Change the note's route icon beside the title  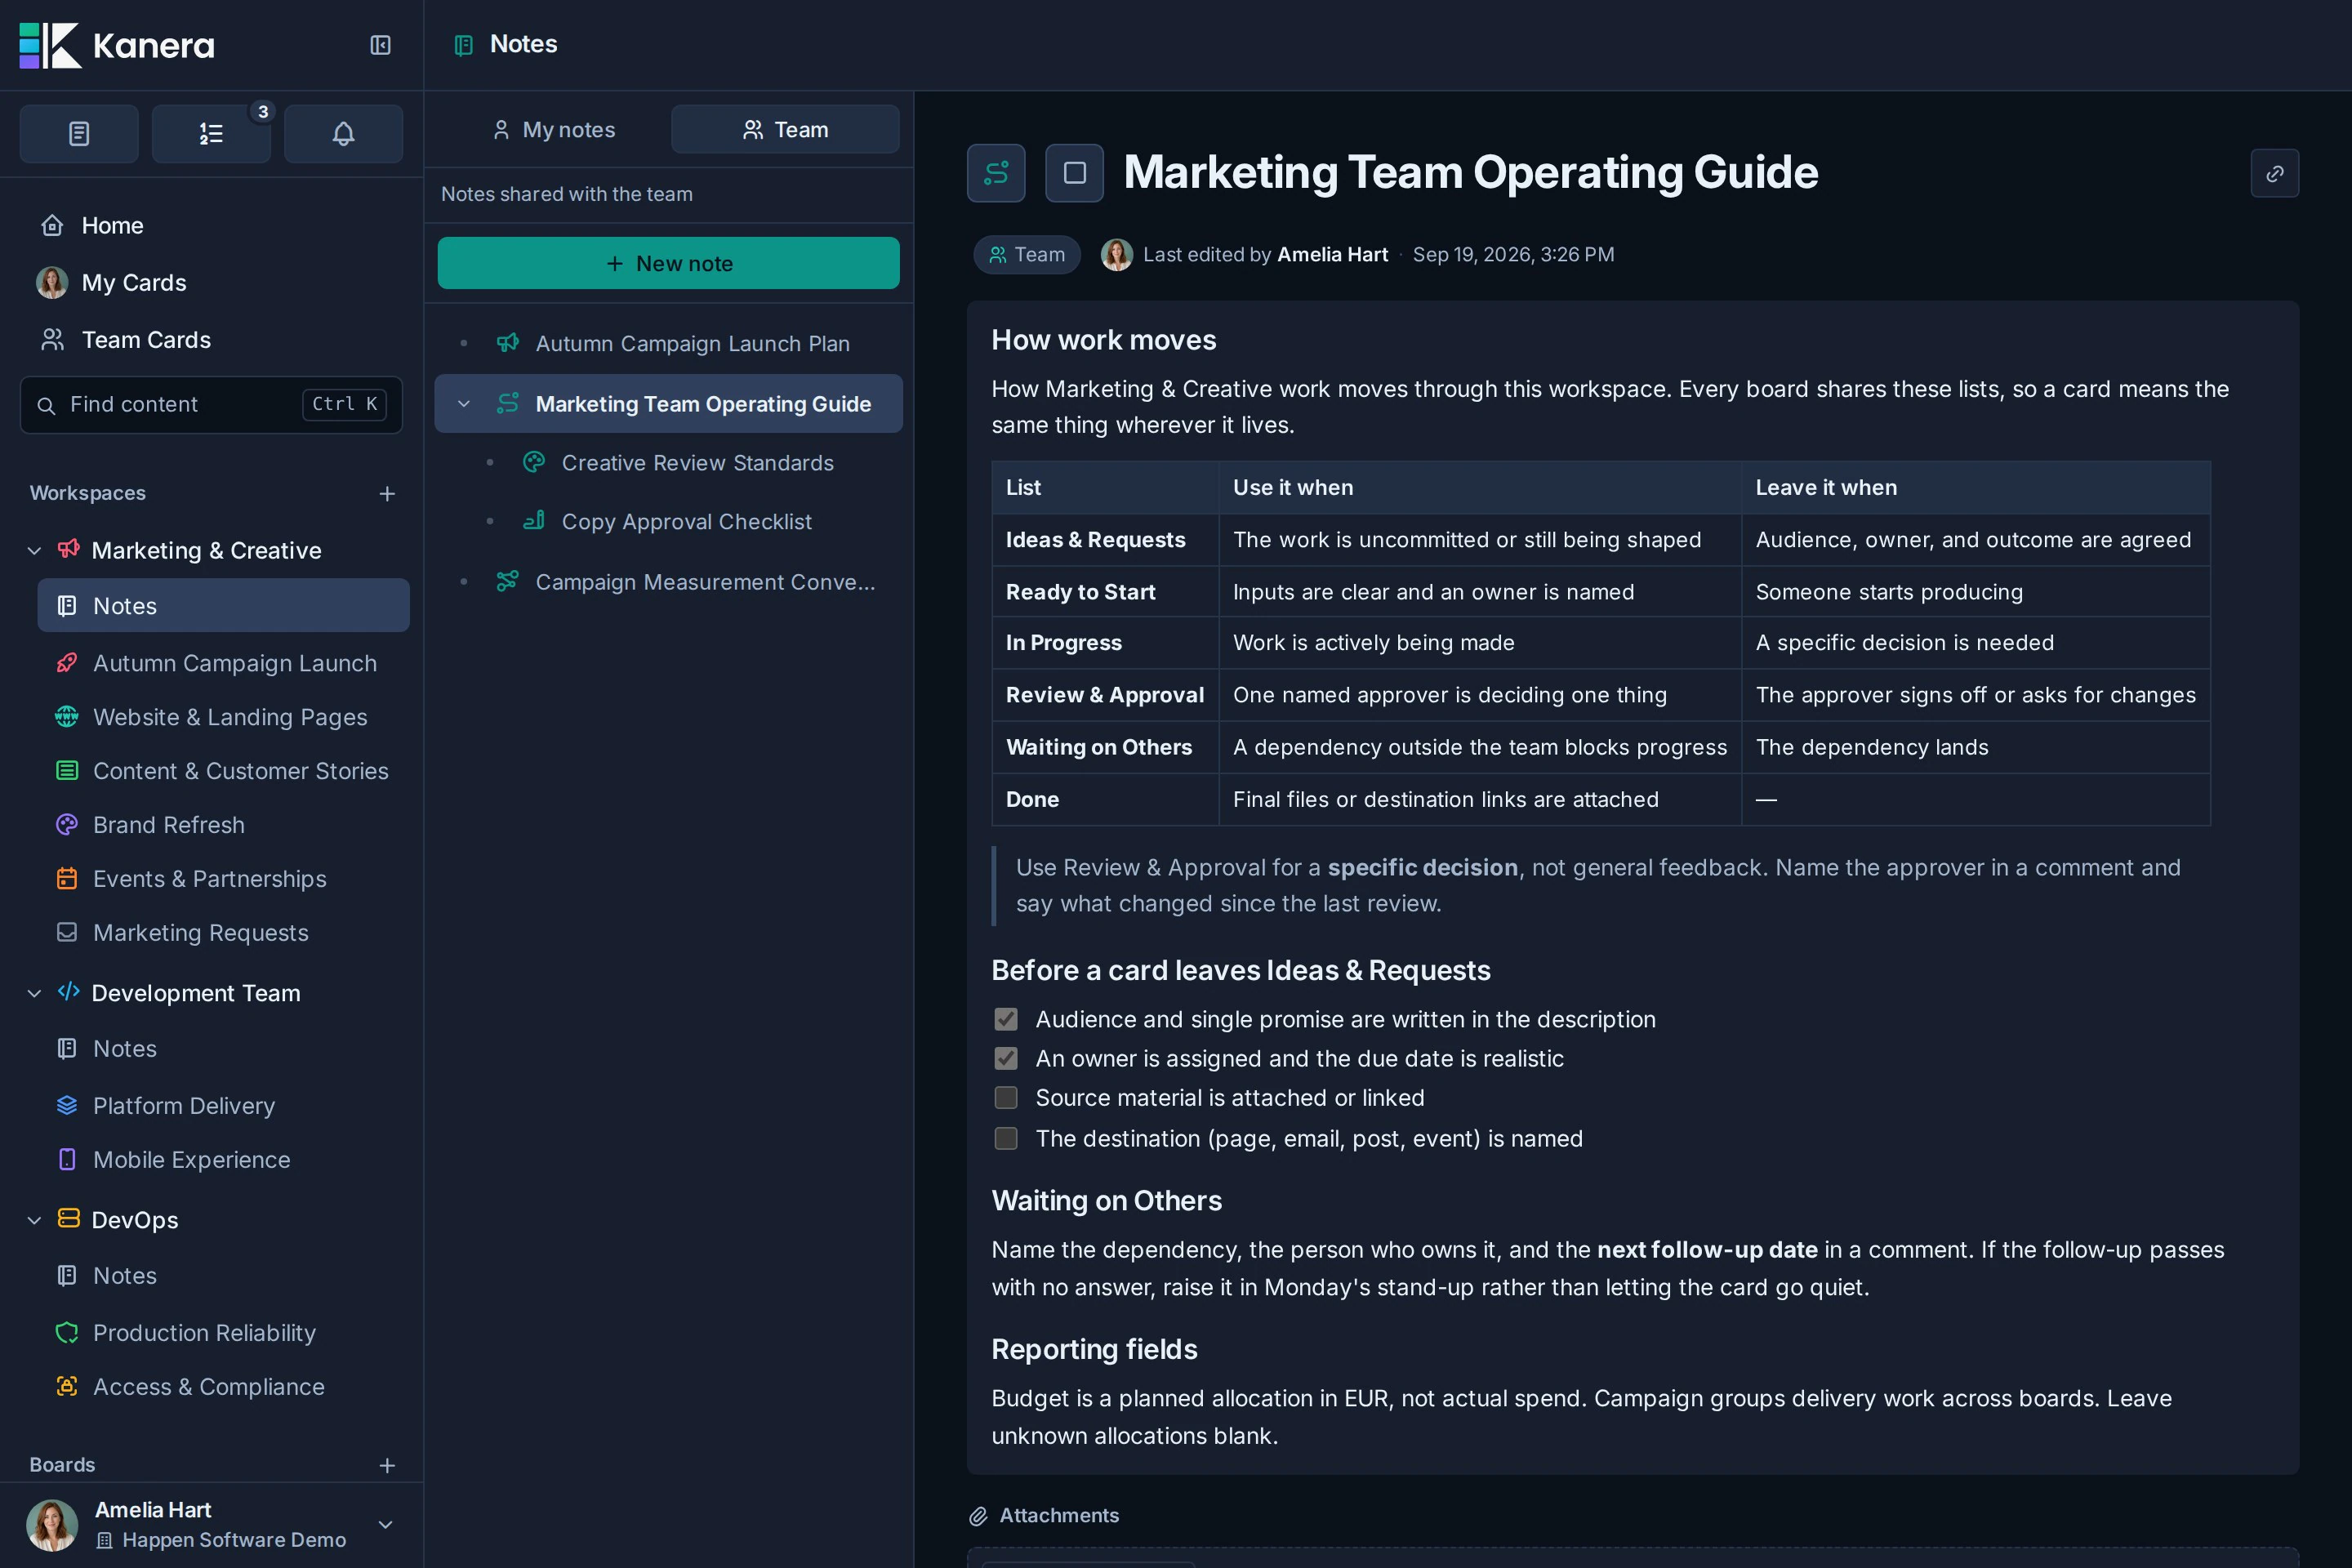point(996,173)
